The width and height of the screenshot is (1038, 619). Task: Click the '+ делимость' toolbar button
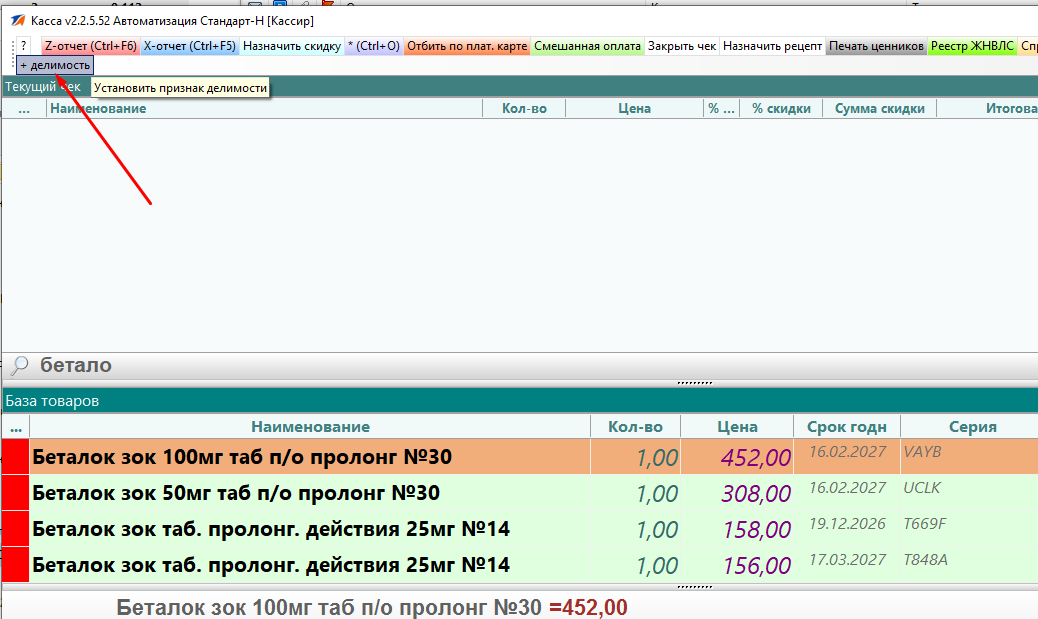[55, 65]
